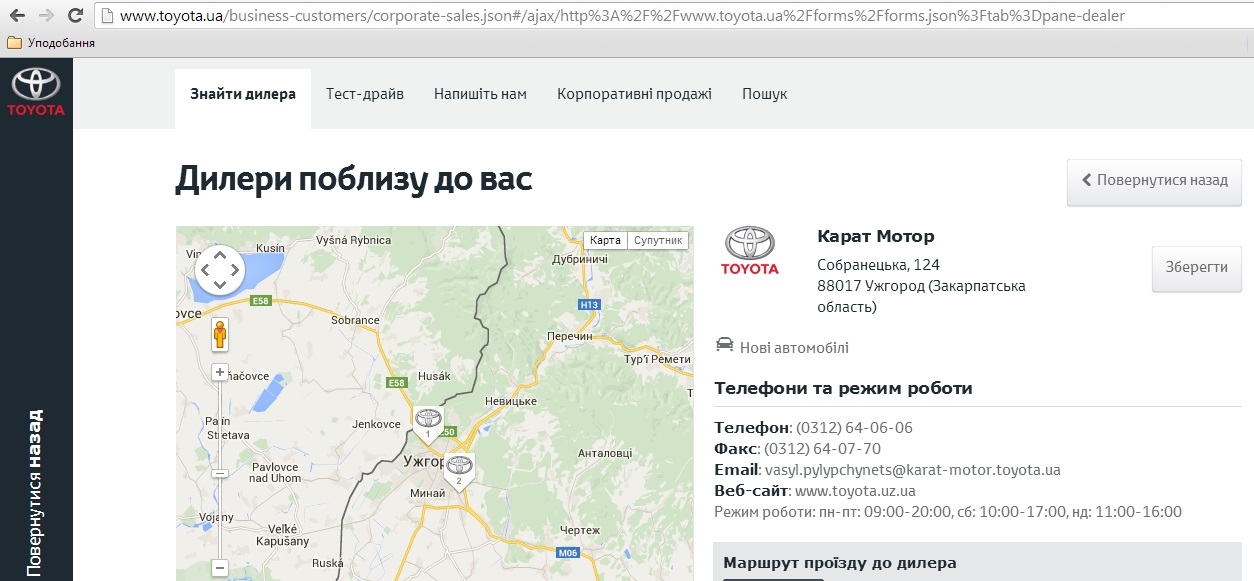Image resolution: width=1254 pixels, height=581 pixels.
Task: Click the map zoom slider handle
Action: [x=220, y=473]
